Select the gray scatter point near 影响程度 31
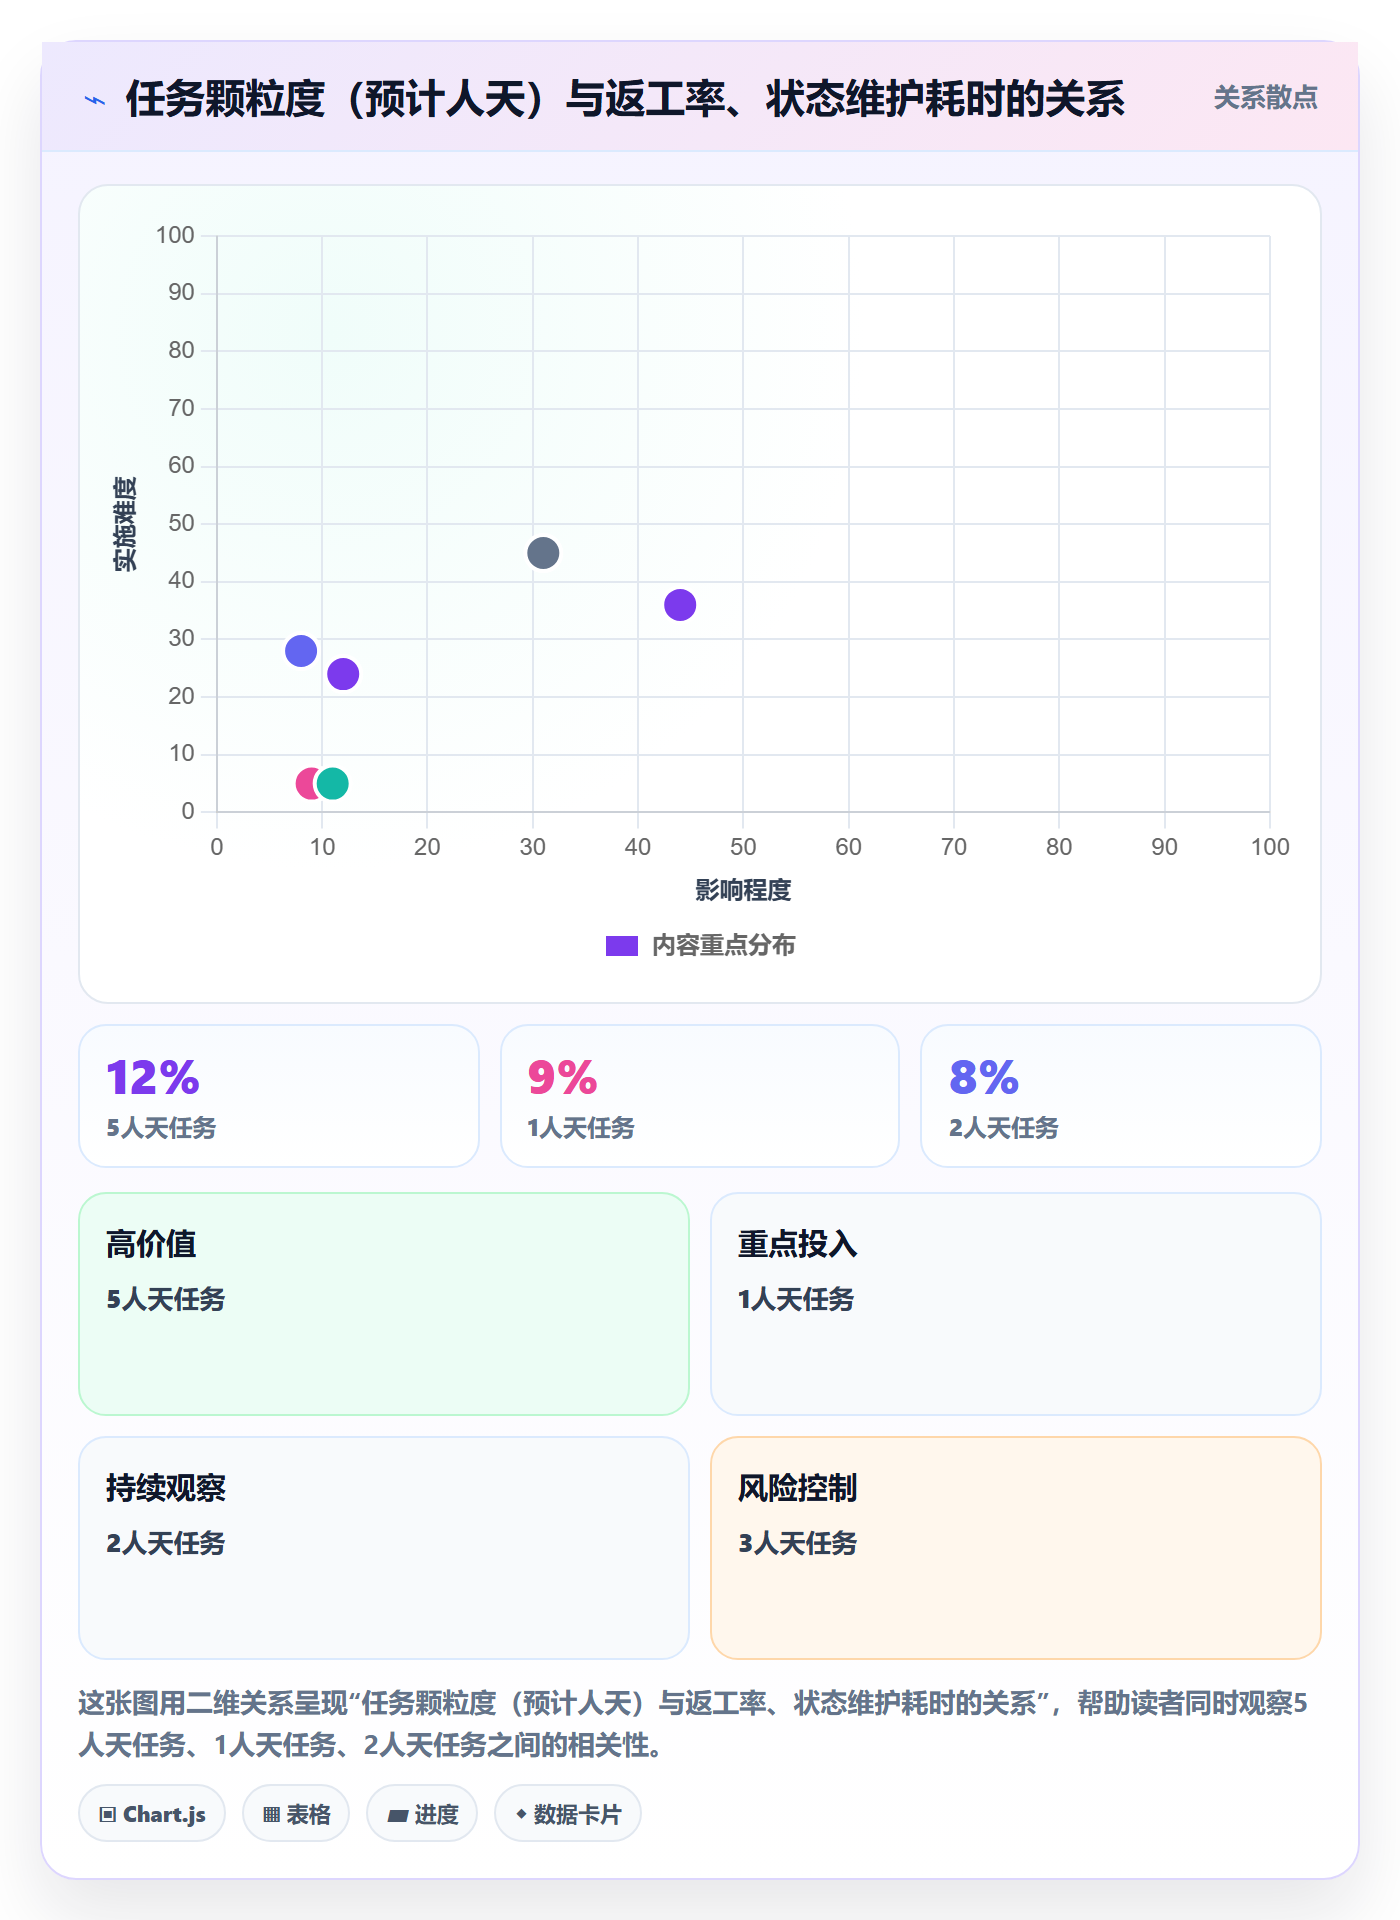The width and height of the screenshot is (1400, 1920). click(x=543, y=553)
